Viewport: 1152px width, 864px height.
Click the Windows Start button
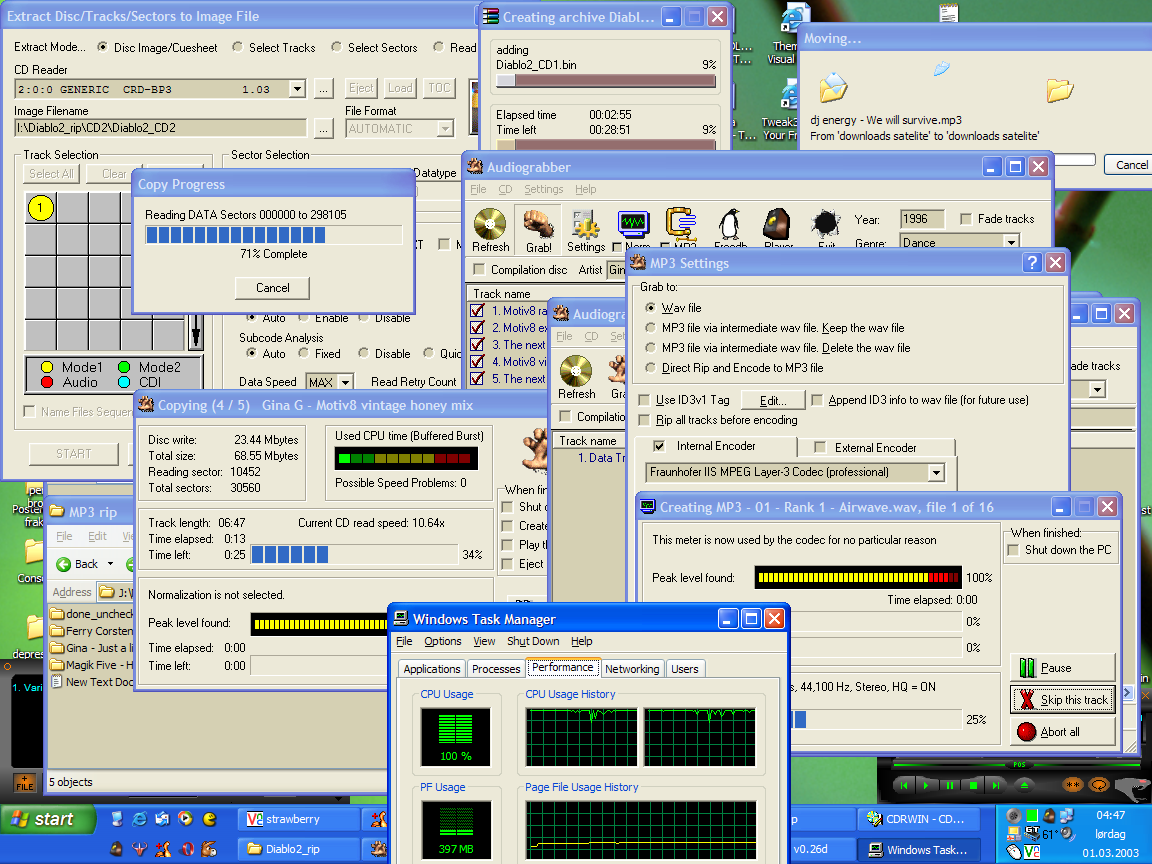point(48,819)
